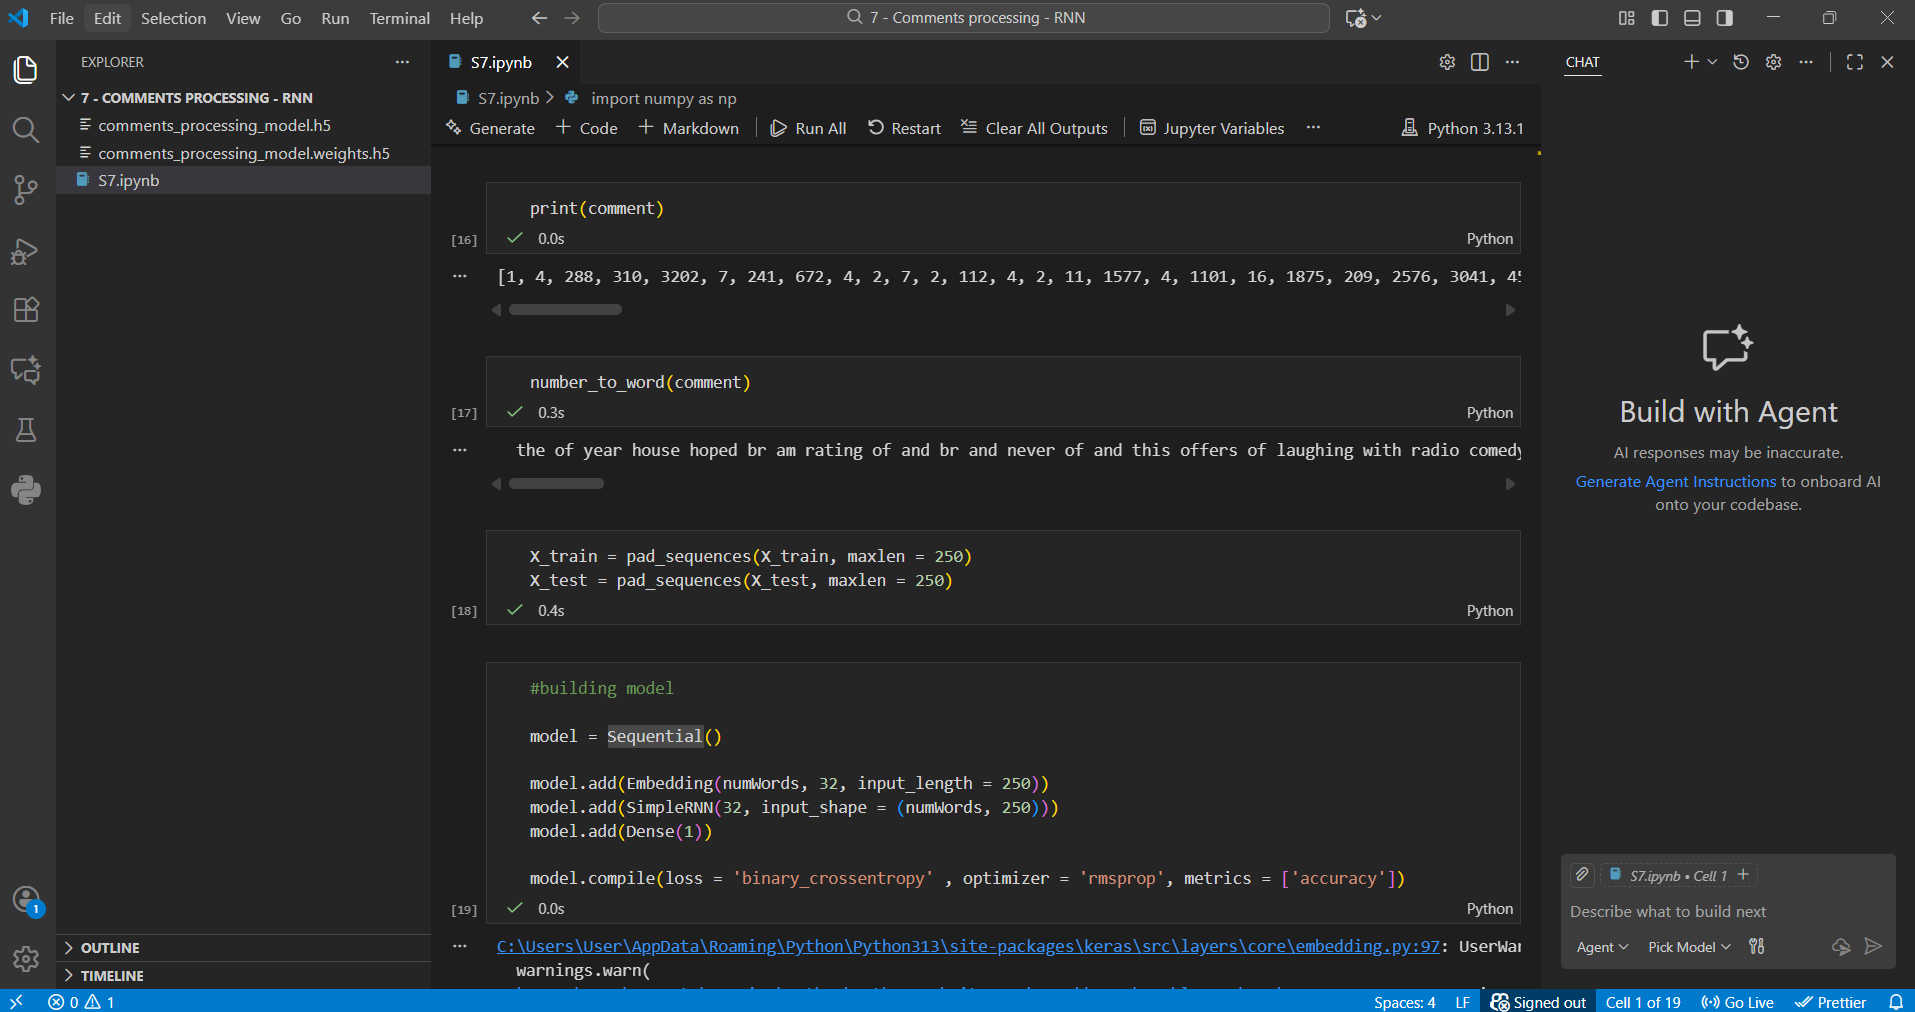The width and height of the screenshot is (1915, 1012).
Task: Attach context with the paperclip icon
Action: pos(1582,875)
